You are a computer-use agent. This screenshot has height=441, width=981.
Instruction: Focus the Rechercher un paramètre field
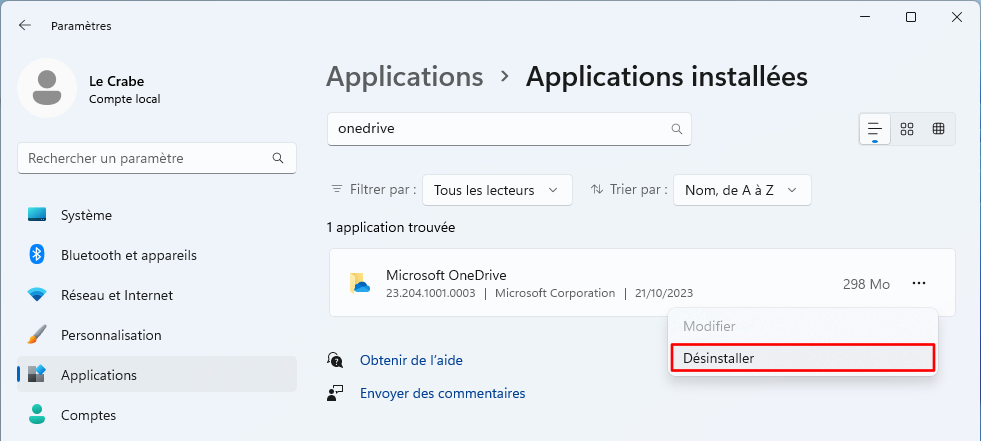tap(156, 158)
